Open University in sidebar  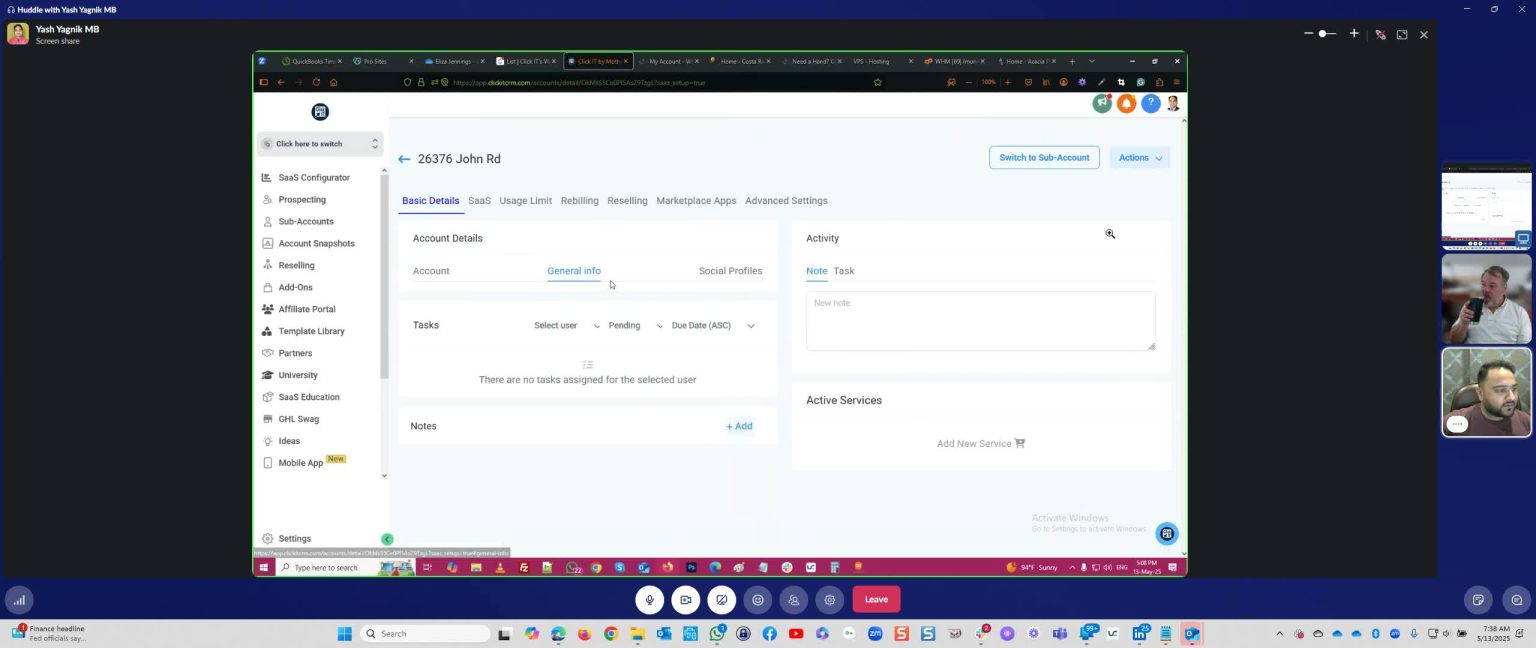(297, 376)
